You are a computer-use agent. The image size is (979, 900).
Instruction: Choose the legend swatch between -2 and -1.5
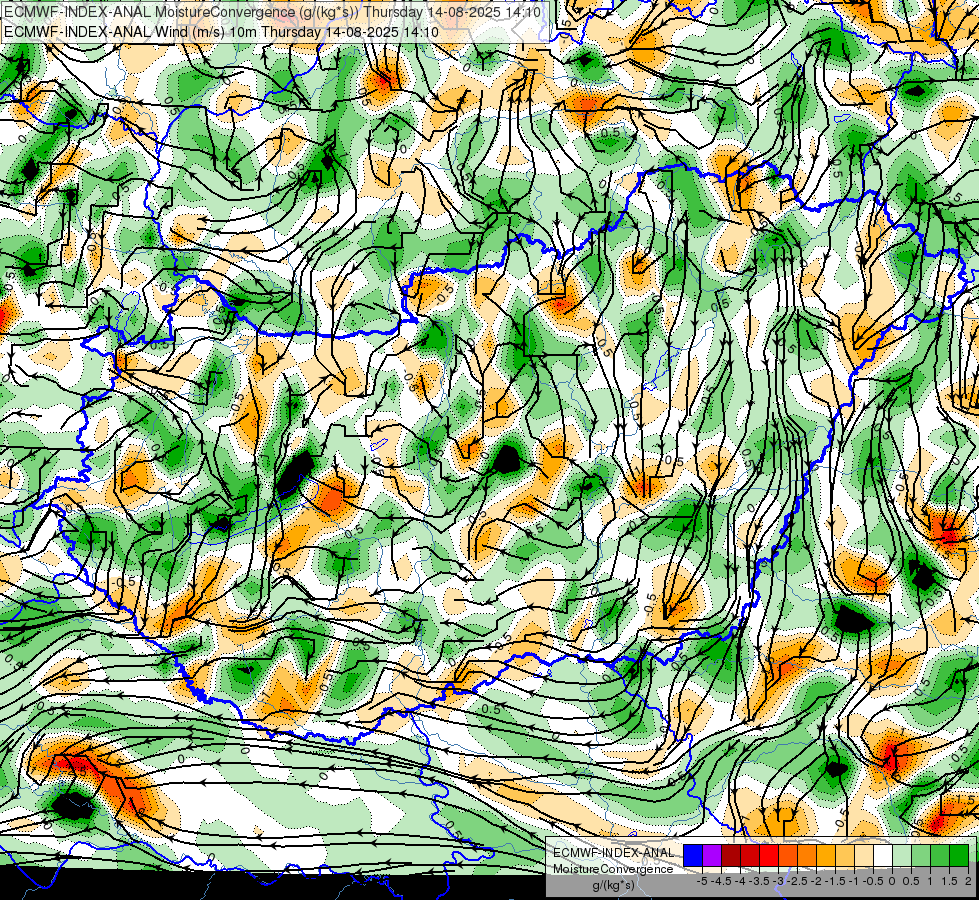(x=826, y=855)
